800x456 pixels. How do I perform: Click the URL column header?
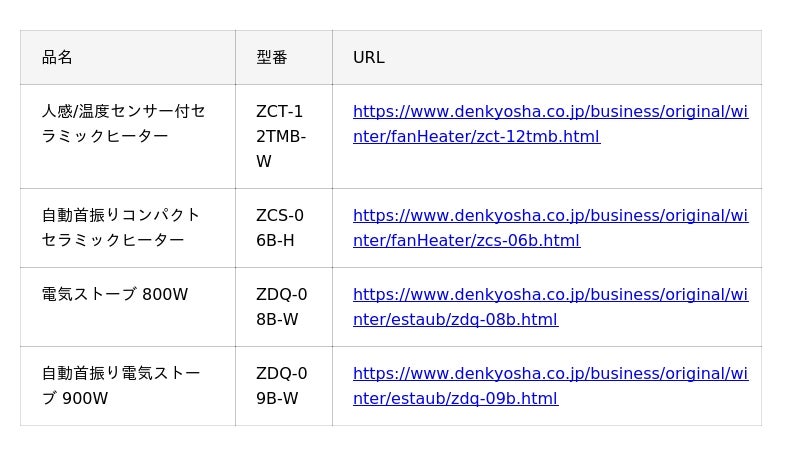368,58
